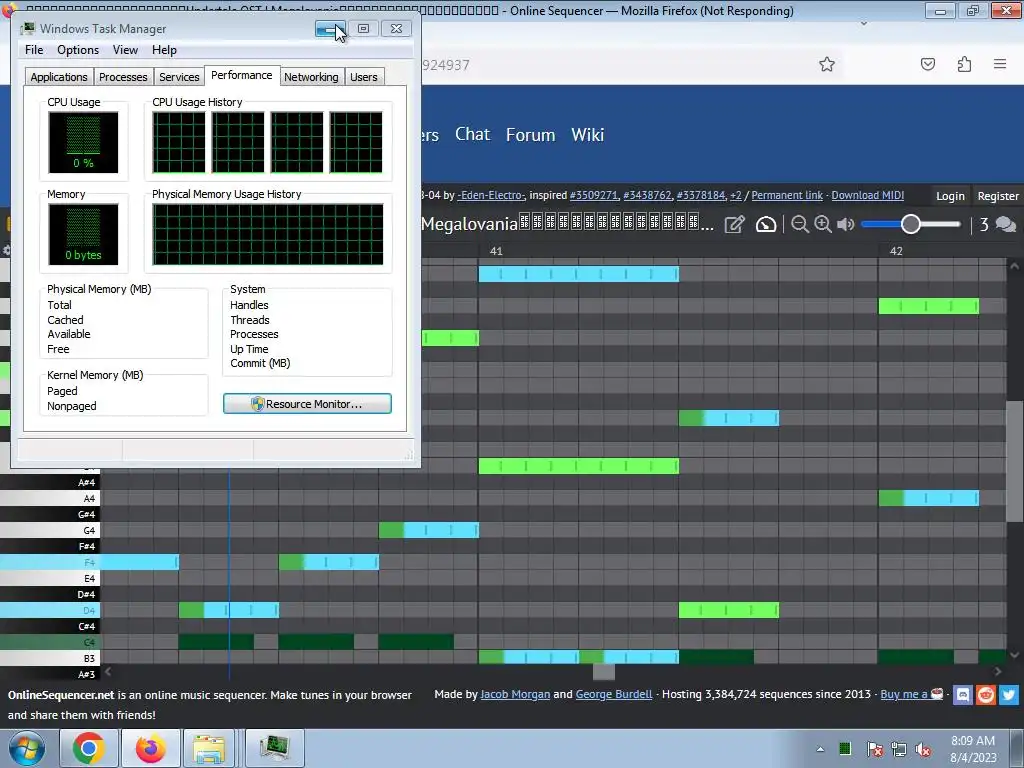The image size is (1024, 768).
Task: Switch to the Processes tab
Action: point(123,77)
